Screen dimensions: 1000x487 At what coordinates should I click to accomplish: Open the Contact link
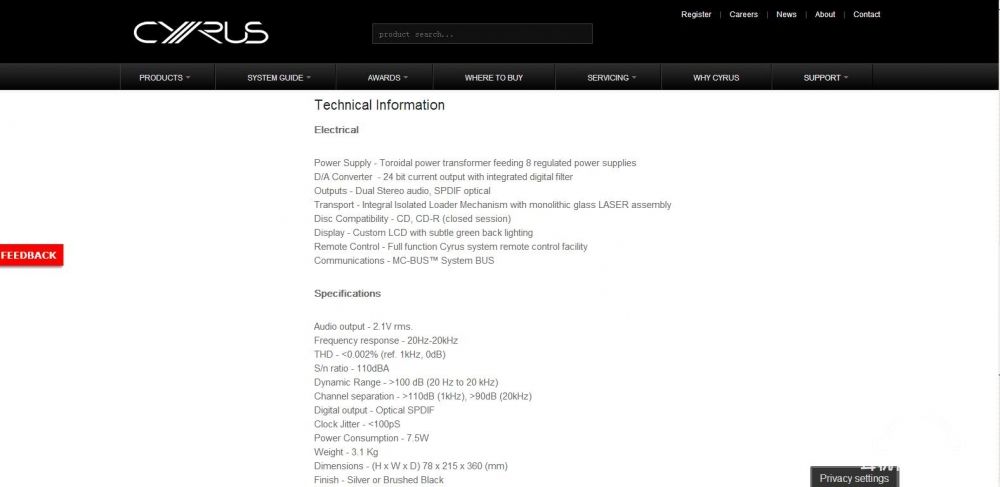(x=867, y=14)
